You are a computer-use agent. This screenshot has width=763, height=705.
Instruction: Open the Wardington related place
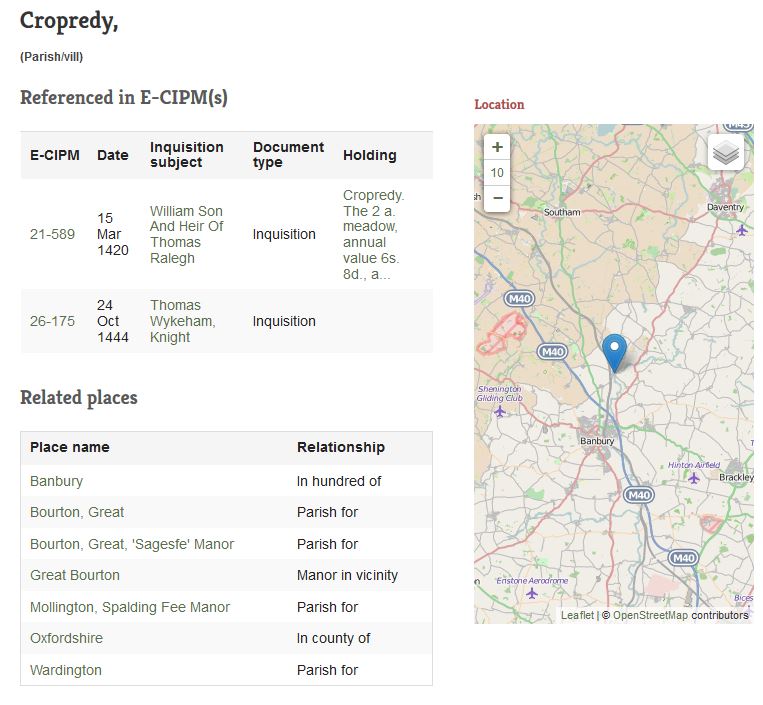point(66,670)
